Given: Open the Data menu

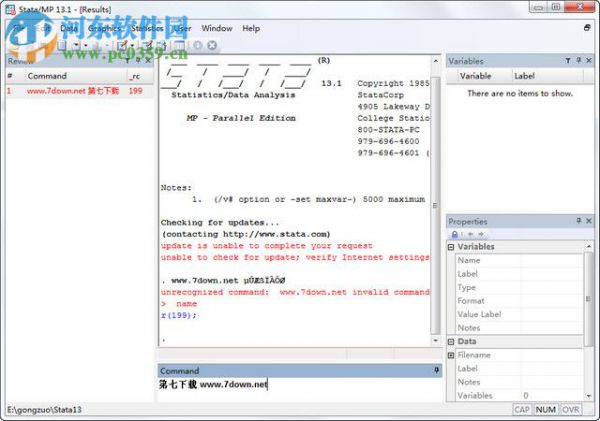Looking at the screenshot, I should pos(69,28).
